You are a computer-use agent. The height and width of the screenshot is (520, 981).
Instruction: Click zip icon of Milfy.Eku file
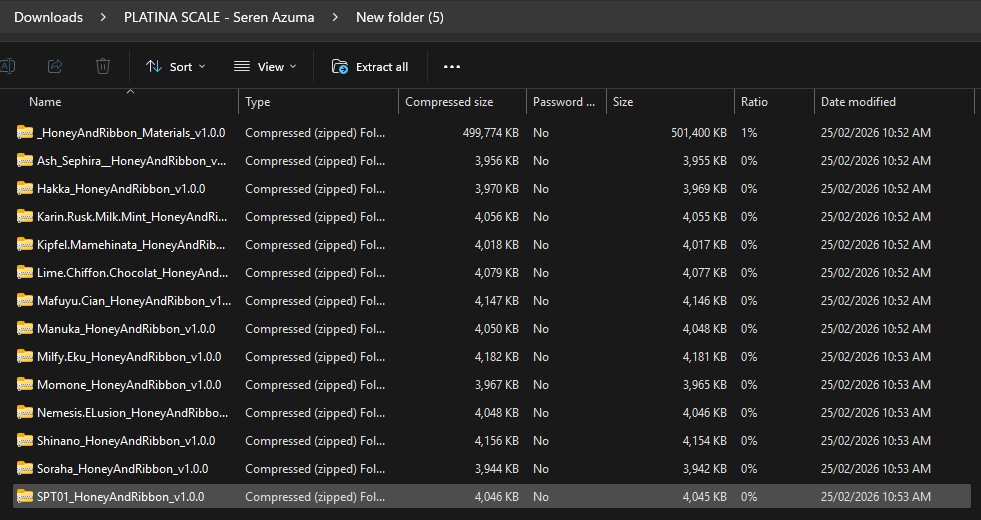pos(25,357)
